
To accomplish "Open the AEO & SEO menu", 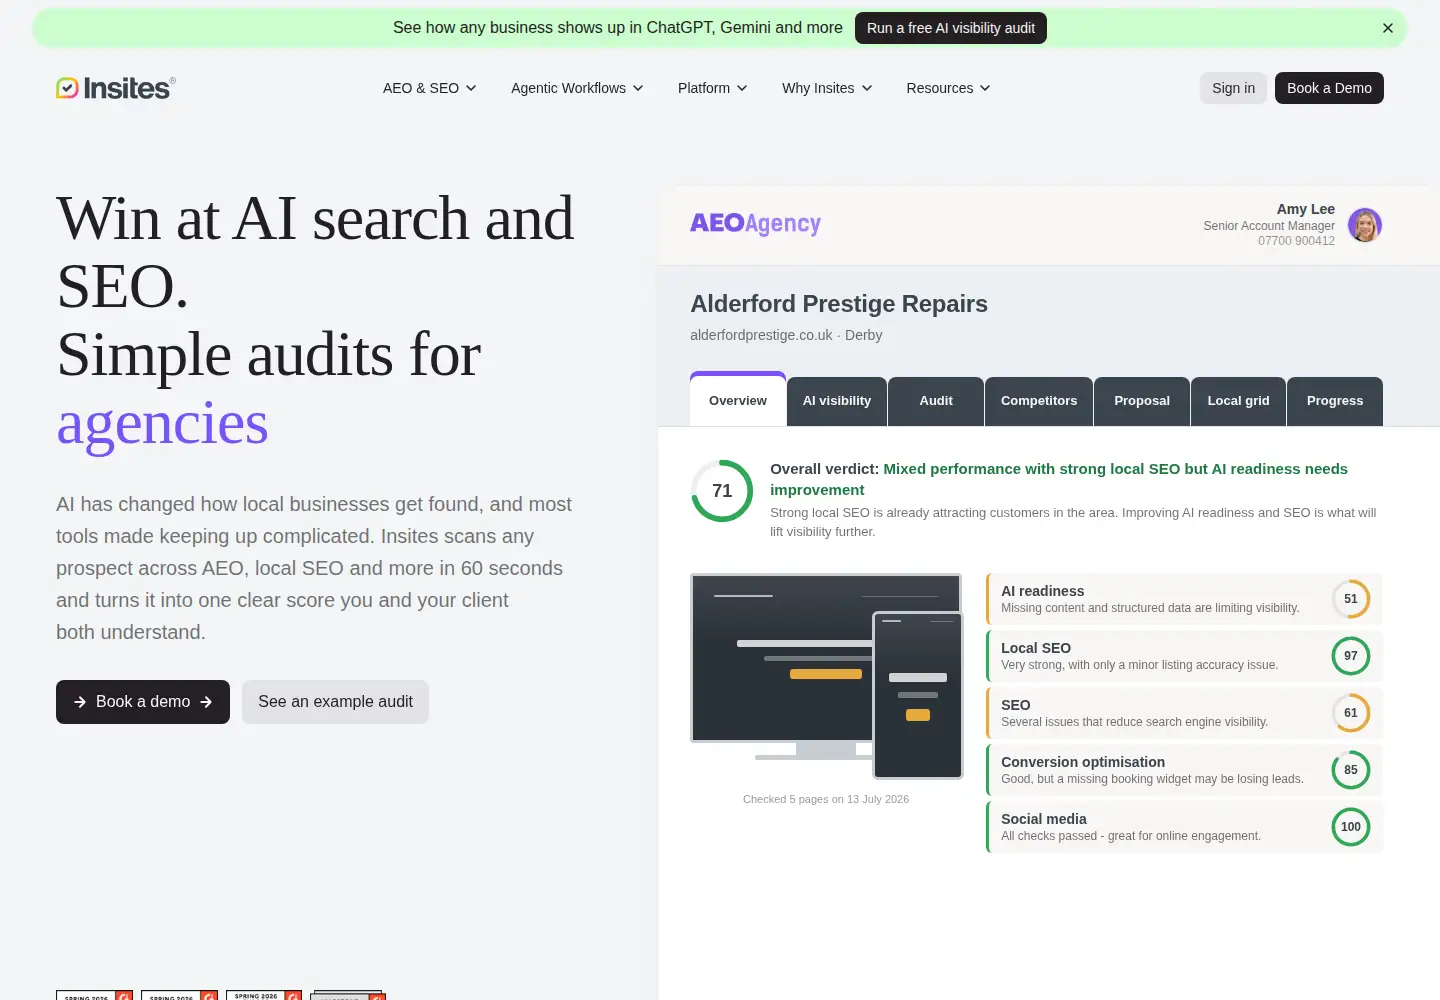I will (430, 88).
